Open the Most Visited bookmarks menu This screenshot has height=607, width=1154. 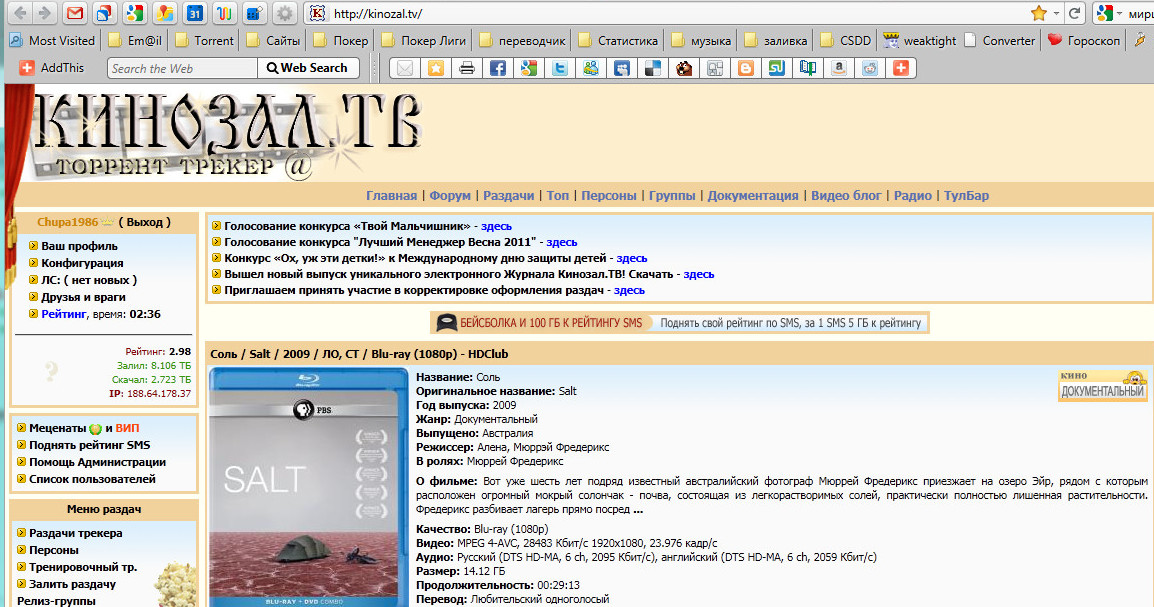[52, 40]
